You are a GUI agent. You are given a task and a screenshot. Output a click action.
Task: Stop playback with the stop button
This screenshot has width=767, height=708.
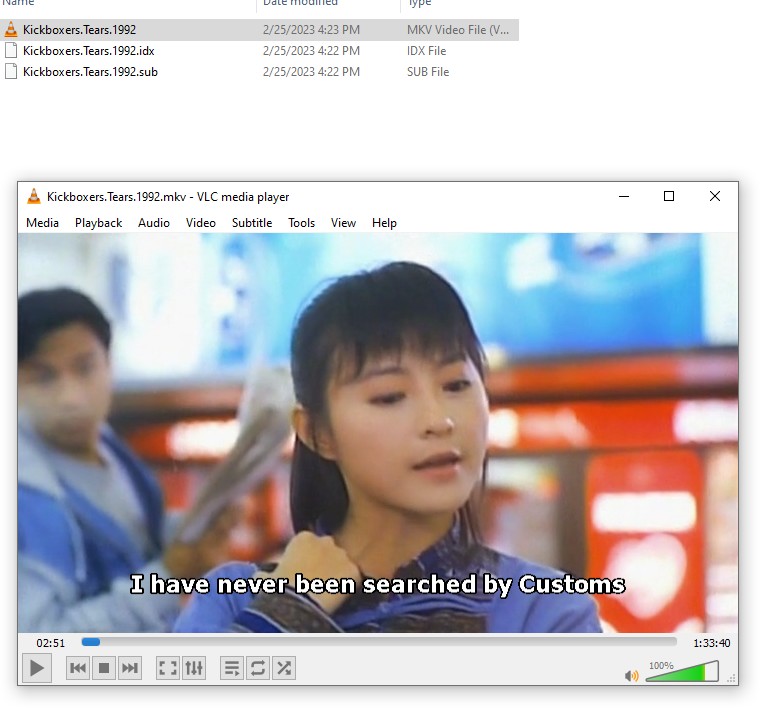pyautogui.click(x=104, y=668)
